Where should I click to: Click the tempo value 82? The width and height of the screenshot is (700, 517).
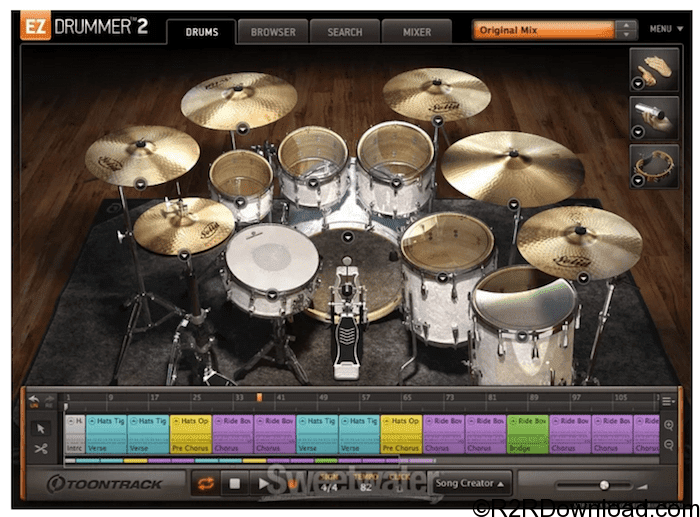(366, 488)
